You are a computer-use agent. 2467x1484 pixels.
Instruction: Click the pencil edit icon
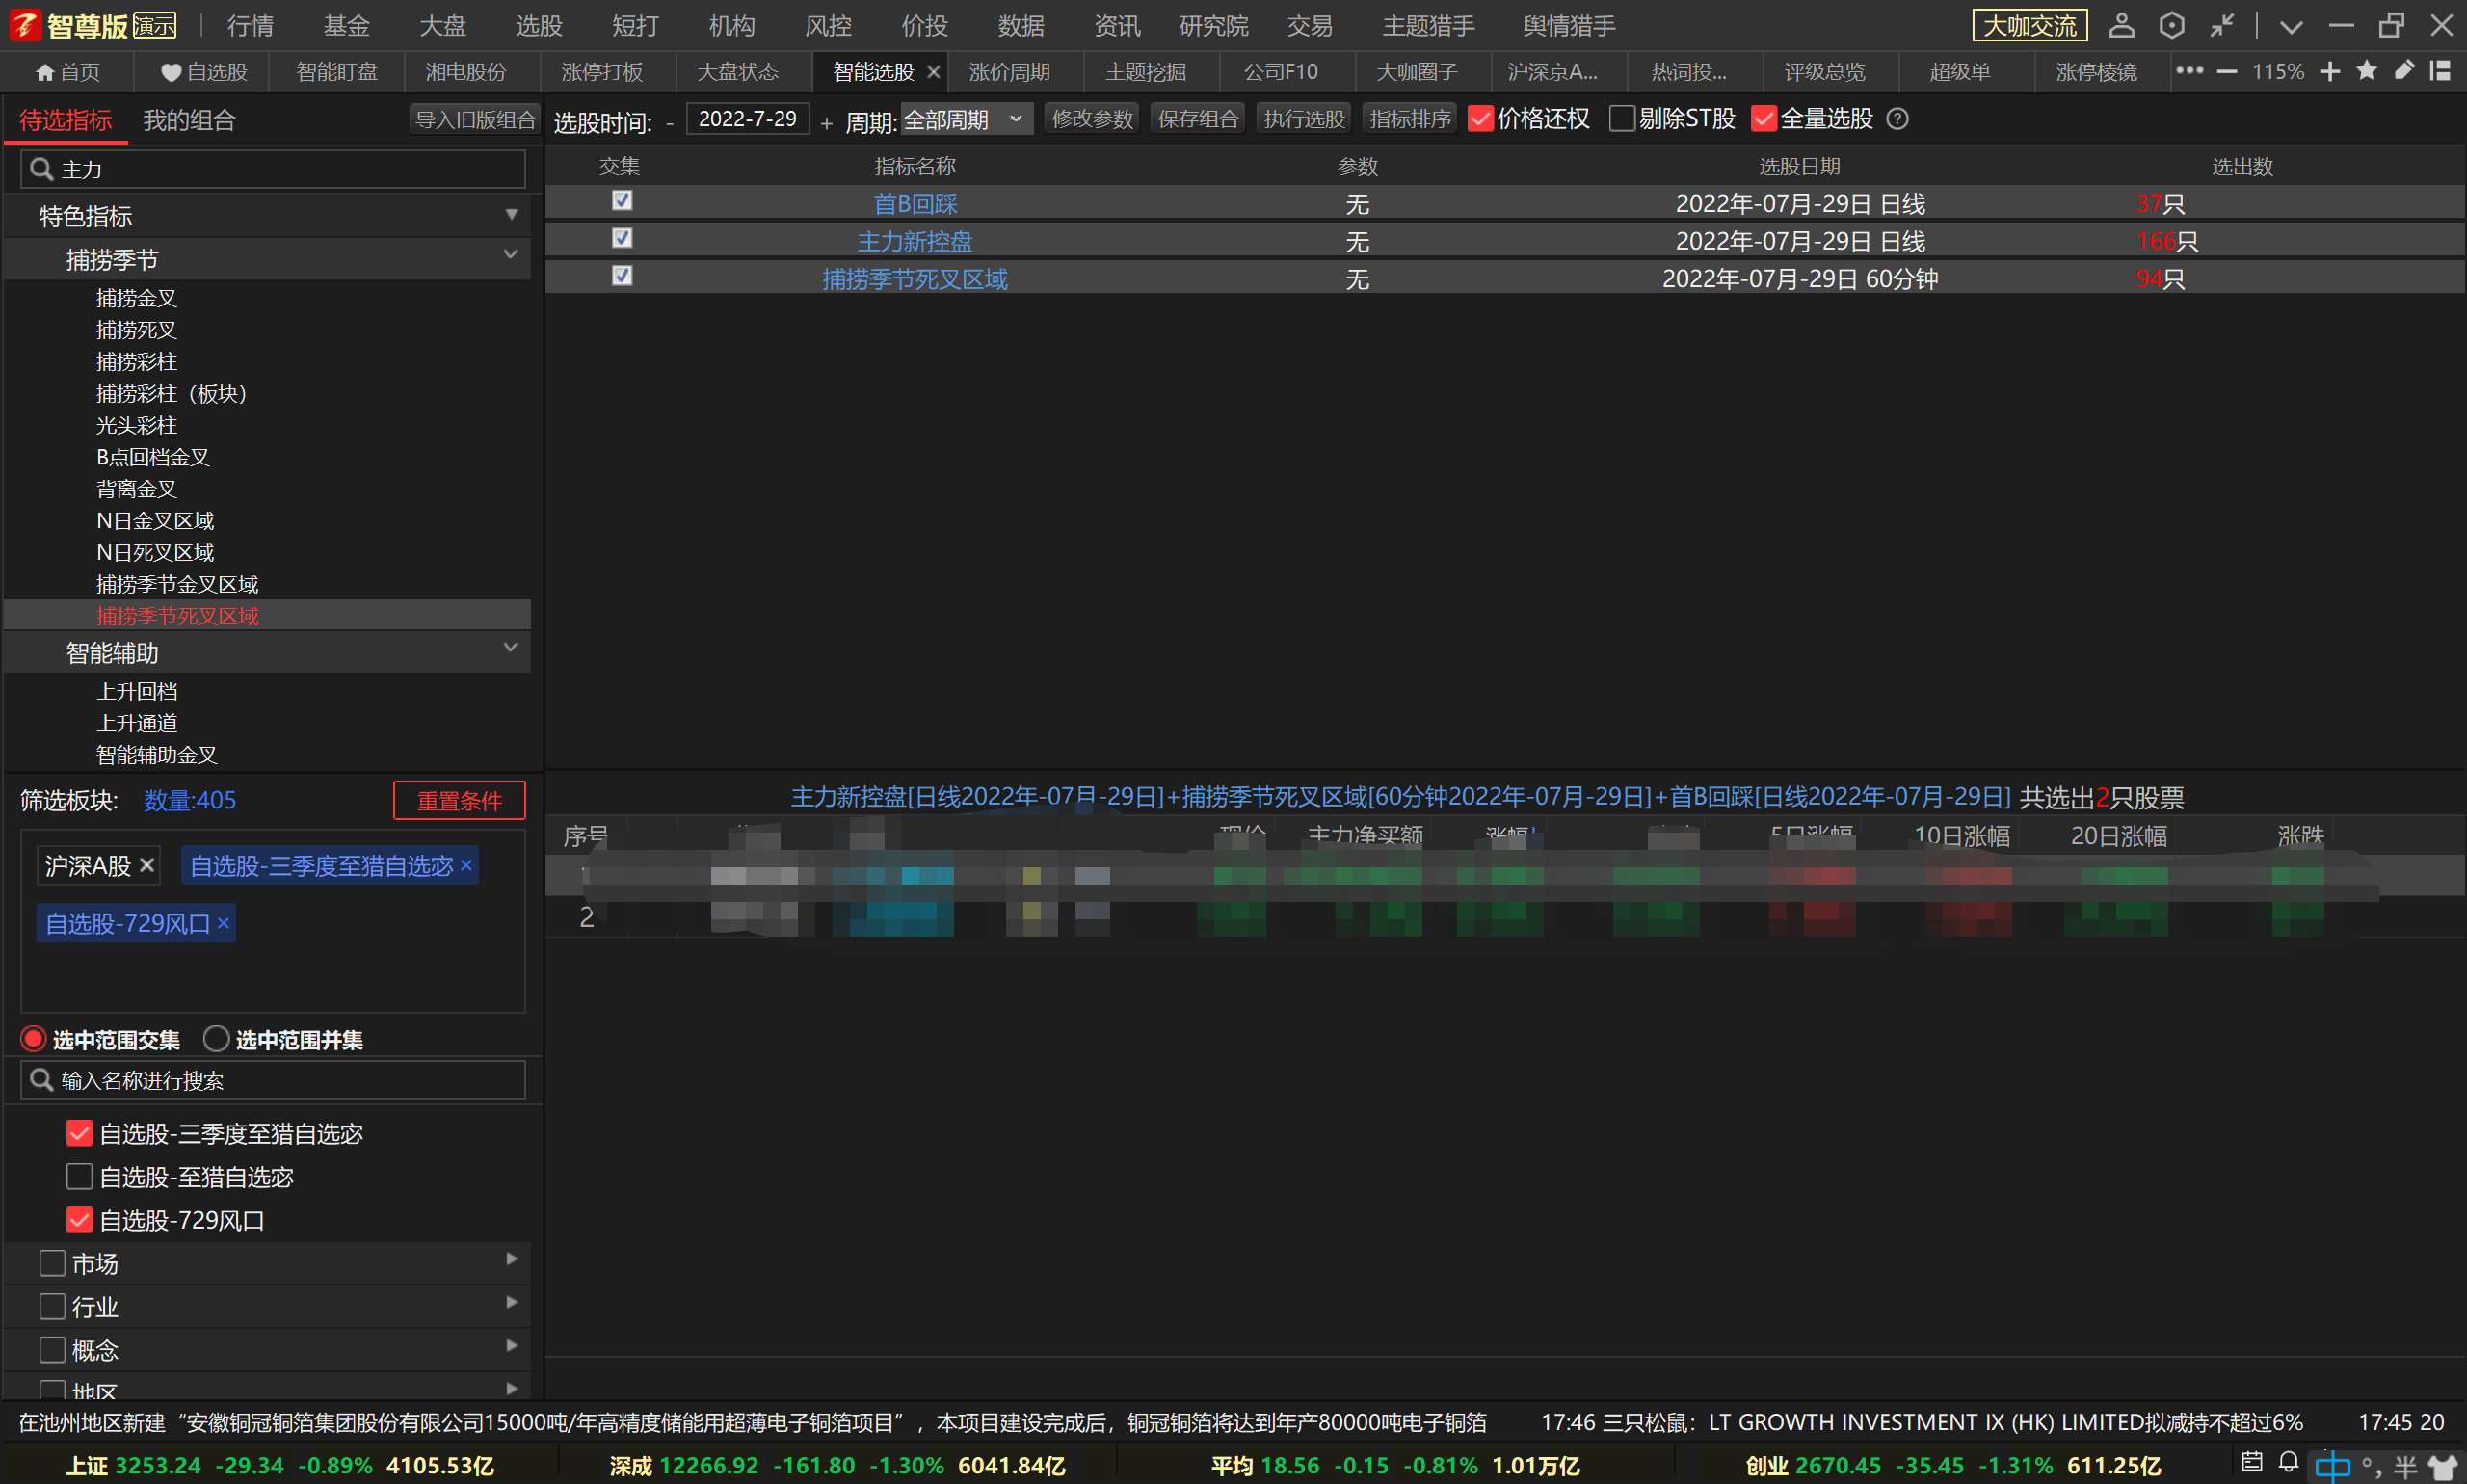tap(2404, 70)
